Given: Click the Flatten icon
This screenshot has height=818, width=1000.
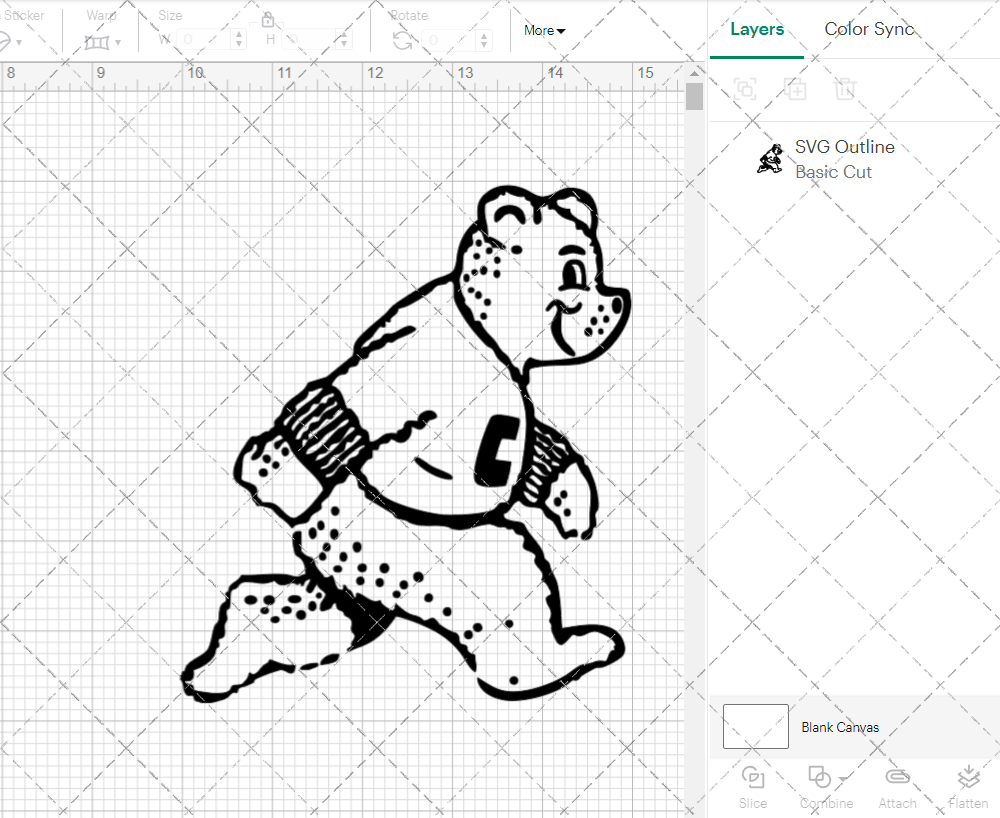Looking at the screenshot, I should point(967,776).
